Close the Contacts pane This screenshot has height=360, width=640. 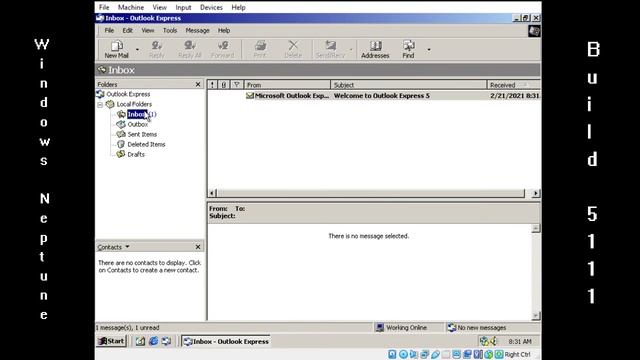pyautogui.click(x=198, y=247)
